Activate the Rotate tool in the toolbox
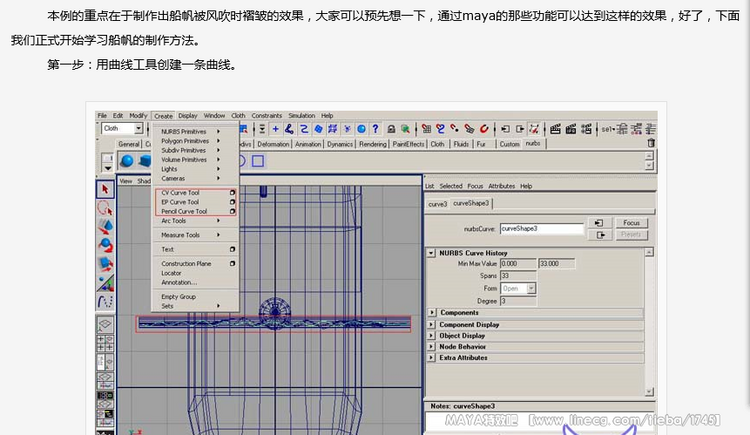Image resolution: width=750 pixels, height=435 pixels. [x=105, y=245]
